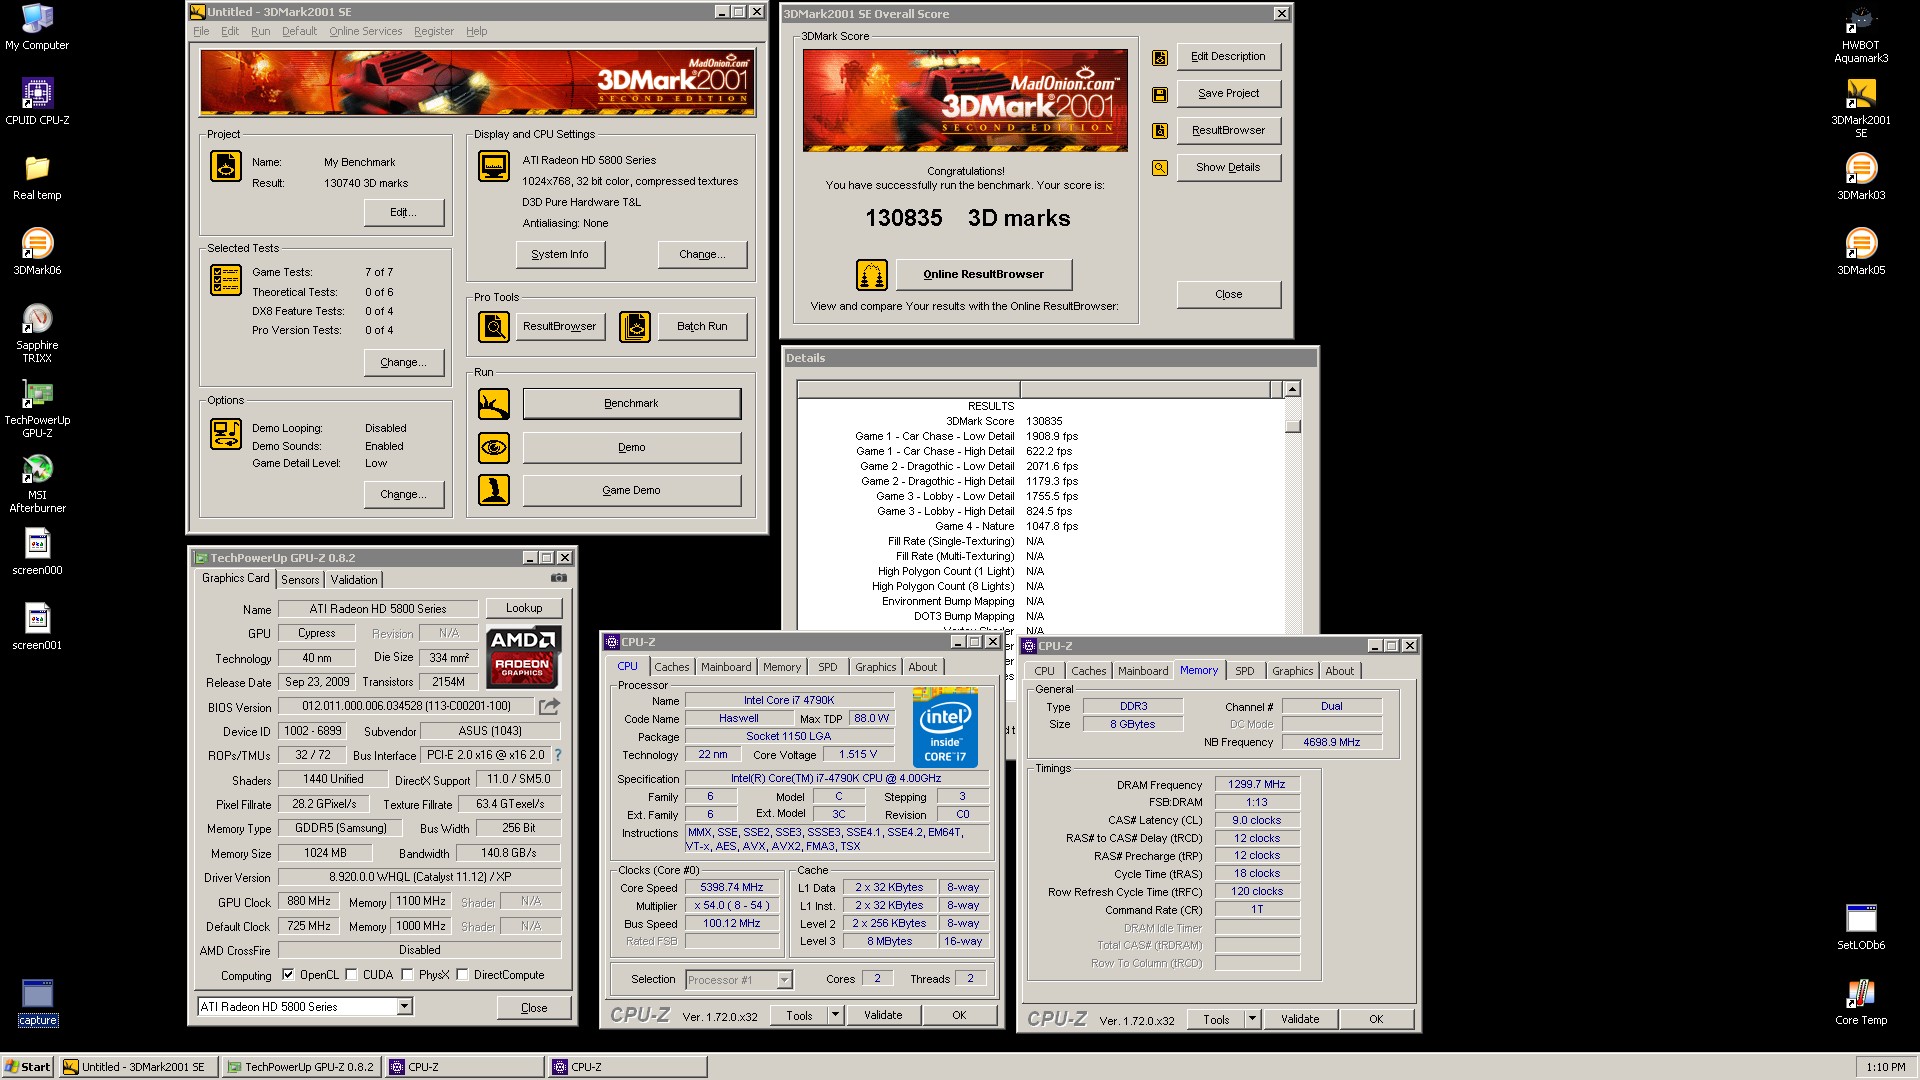This screenshot has width=1920, height=1080.
Task: Select the capture desktop icon
Action: pyautogui.click(x=37, y=1002)
